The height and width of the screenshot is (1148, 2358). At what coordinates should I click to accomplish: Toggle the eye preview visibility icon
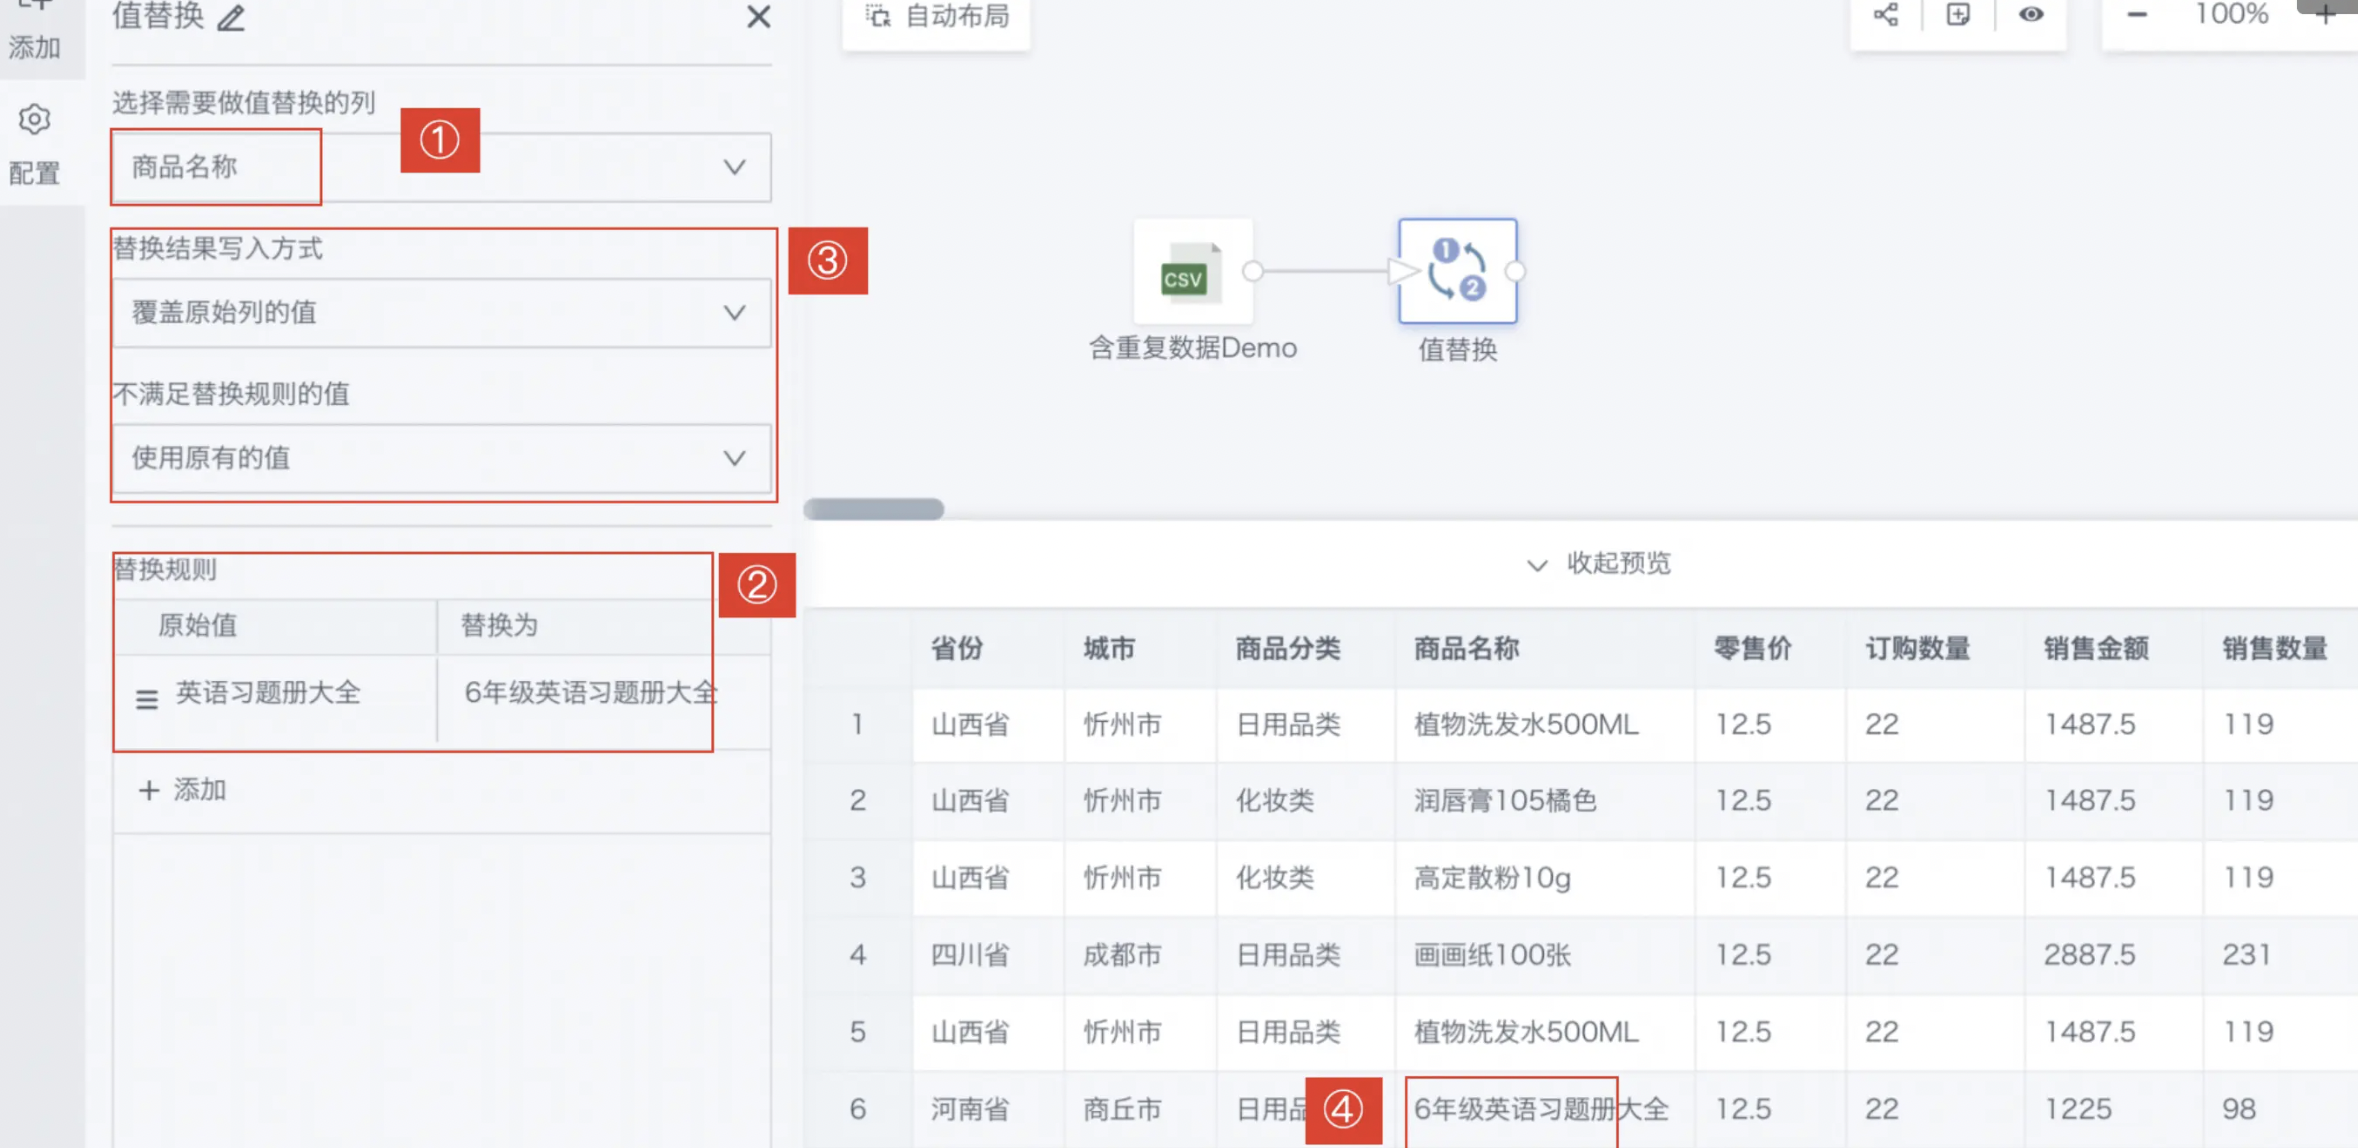[x=2030, y=14]
